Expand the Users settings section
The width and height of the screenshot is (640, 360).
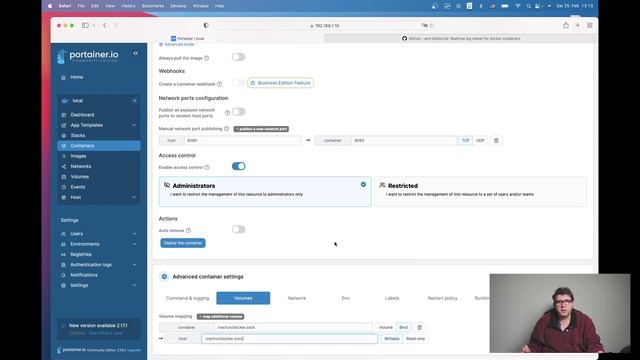coord(134,234)
